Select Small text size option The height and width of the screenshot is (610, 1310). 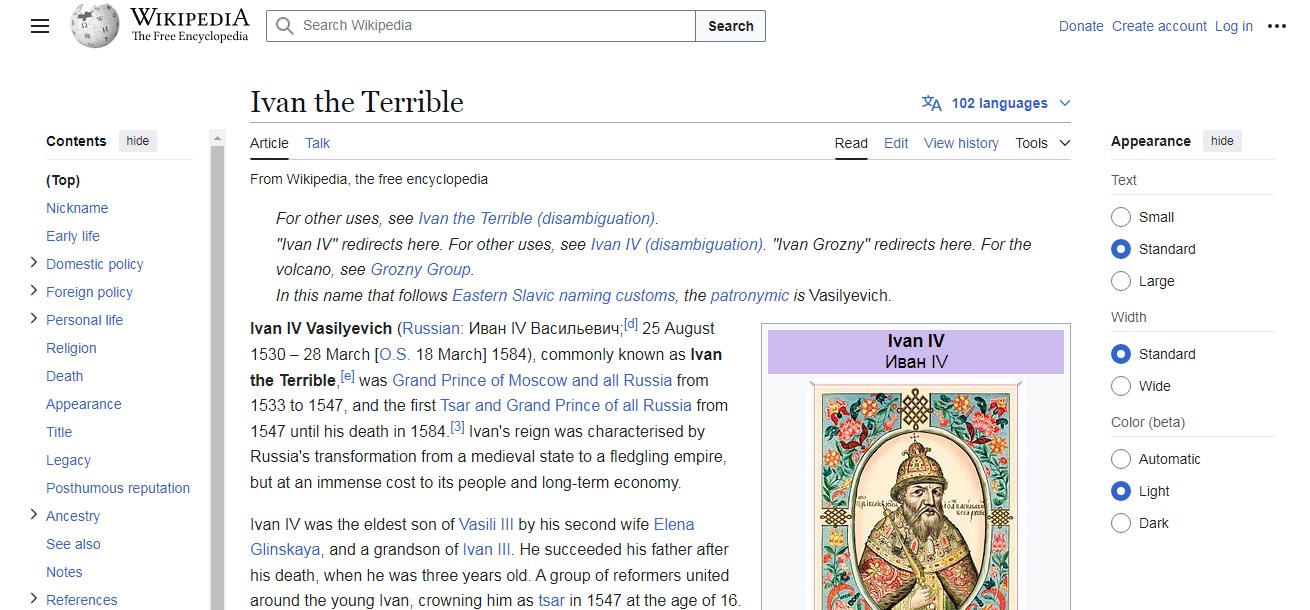[x=1121, y=217]
